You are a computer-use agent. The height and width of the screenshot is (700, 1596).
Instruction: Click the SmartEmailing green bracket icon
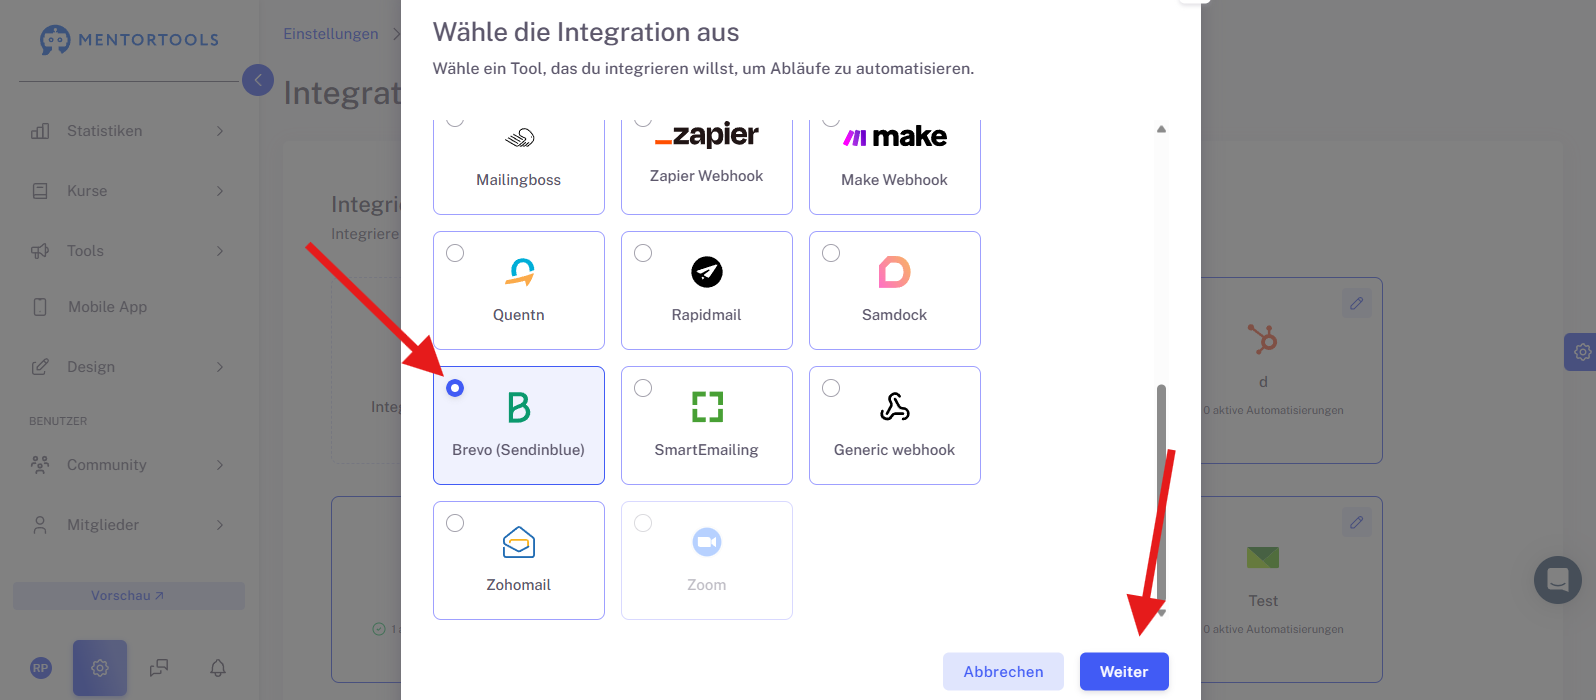[707, 407]
